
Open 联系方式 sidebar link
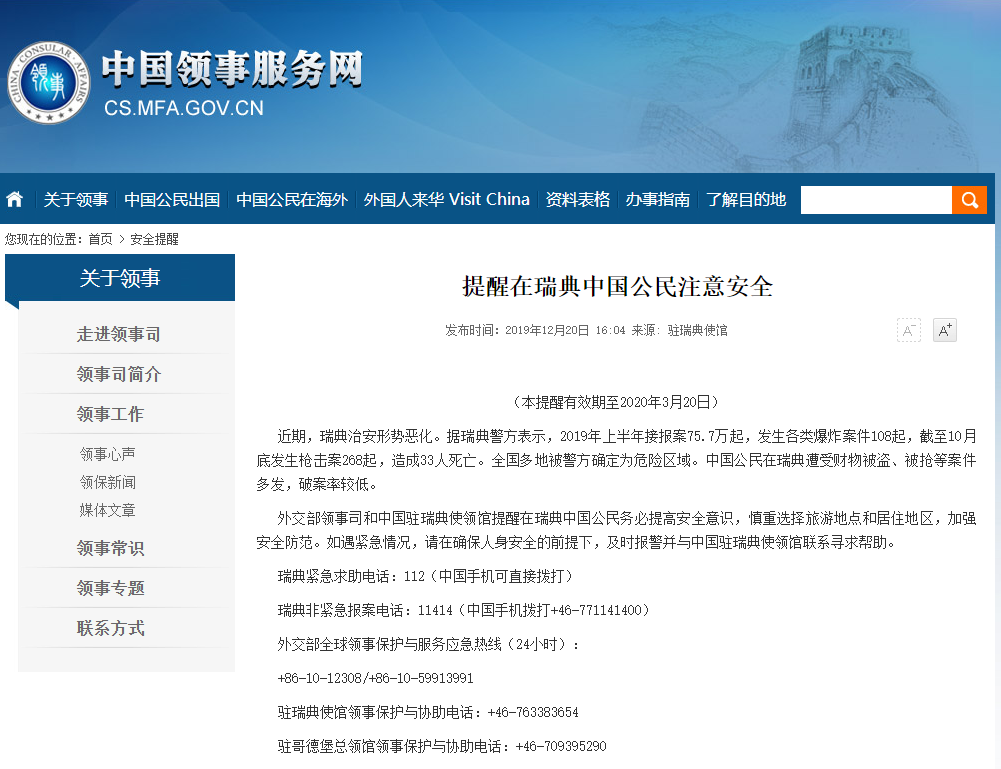pyautogui.click(x=110, y=628)
